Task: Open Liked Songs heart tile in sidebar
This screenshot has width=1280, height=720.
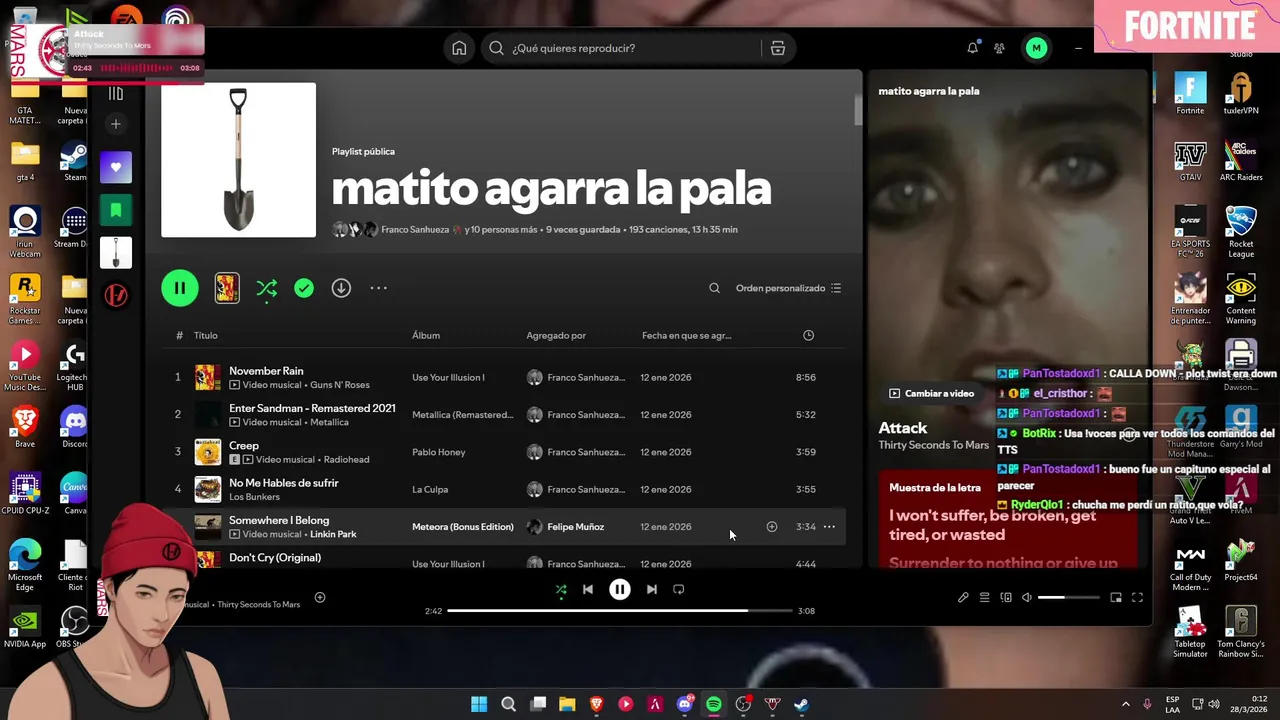Action: [x=116, y=167]
